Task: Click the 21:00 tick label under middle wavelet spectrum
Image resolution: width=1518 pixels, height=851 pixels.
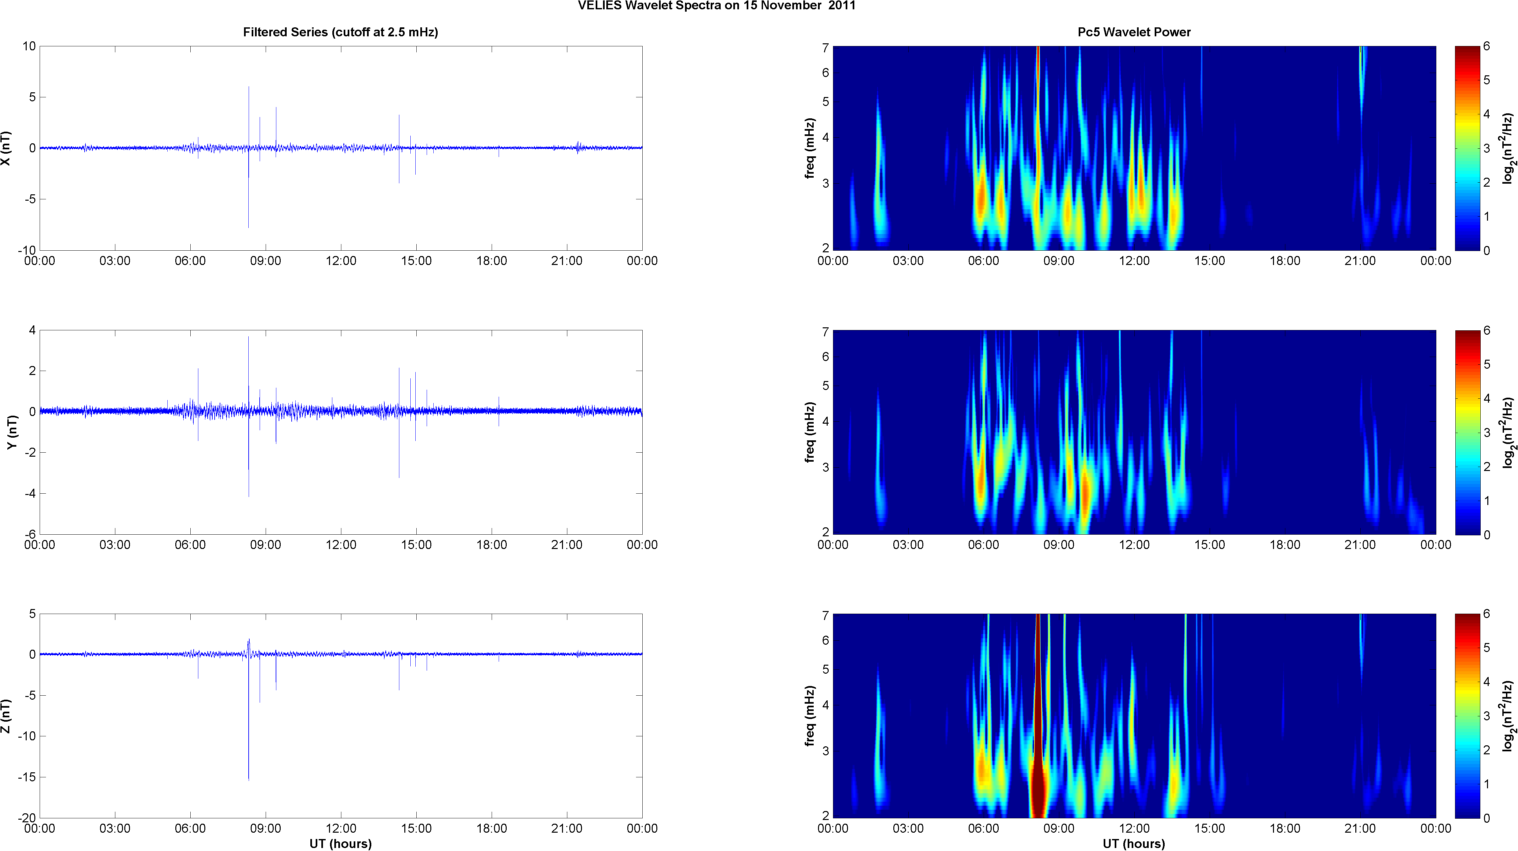Action: pyautogui.click(x=1360, y=545)
